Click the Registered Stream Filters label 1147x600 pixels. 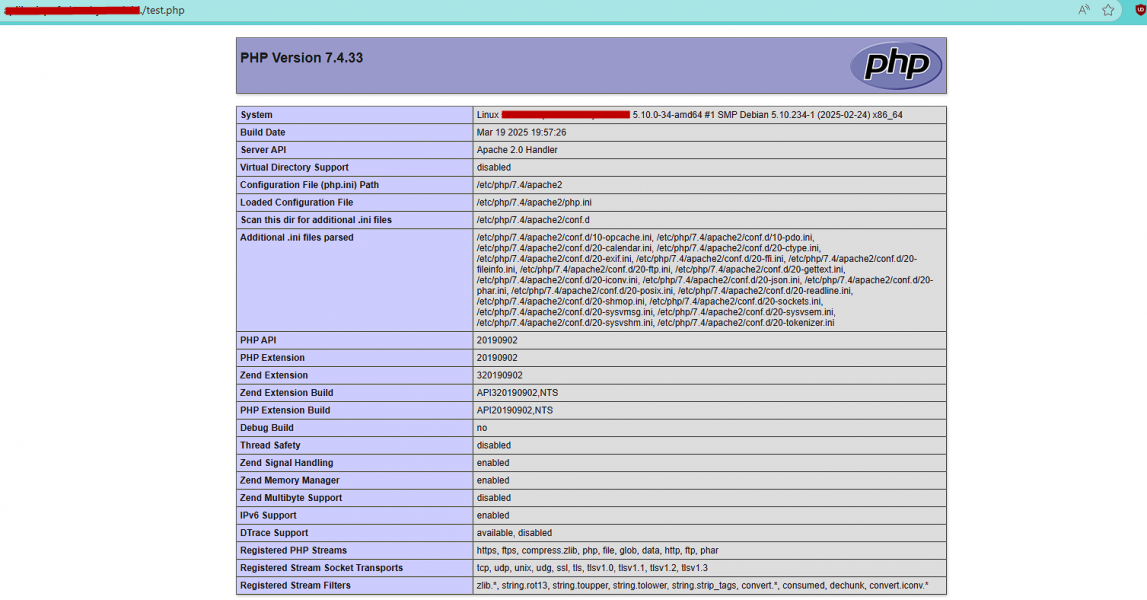click(x=295, y=586)
